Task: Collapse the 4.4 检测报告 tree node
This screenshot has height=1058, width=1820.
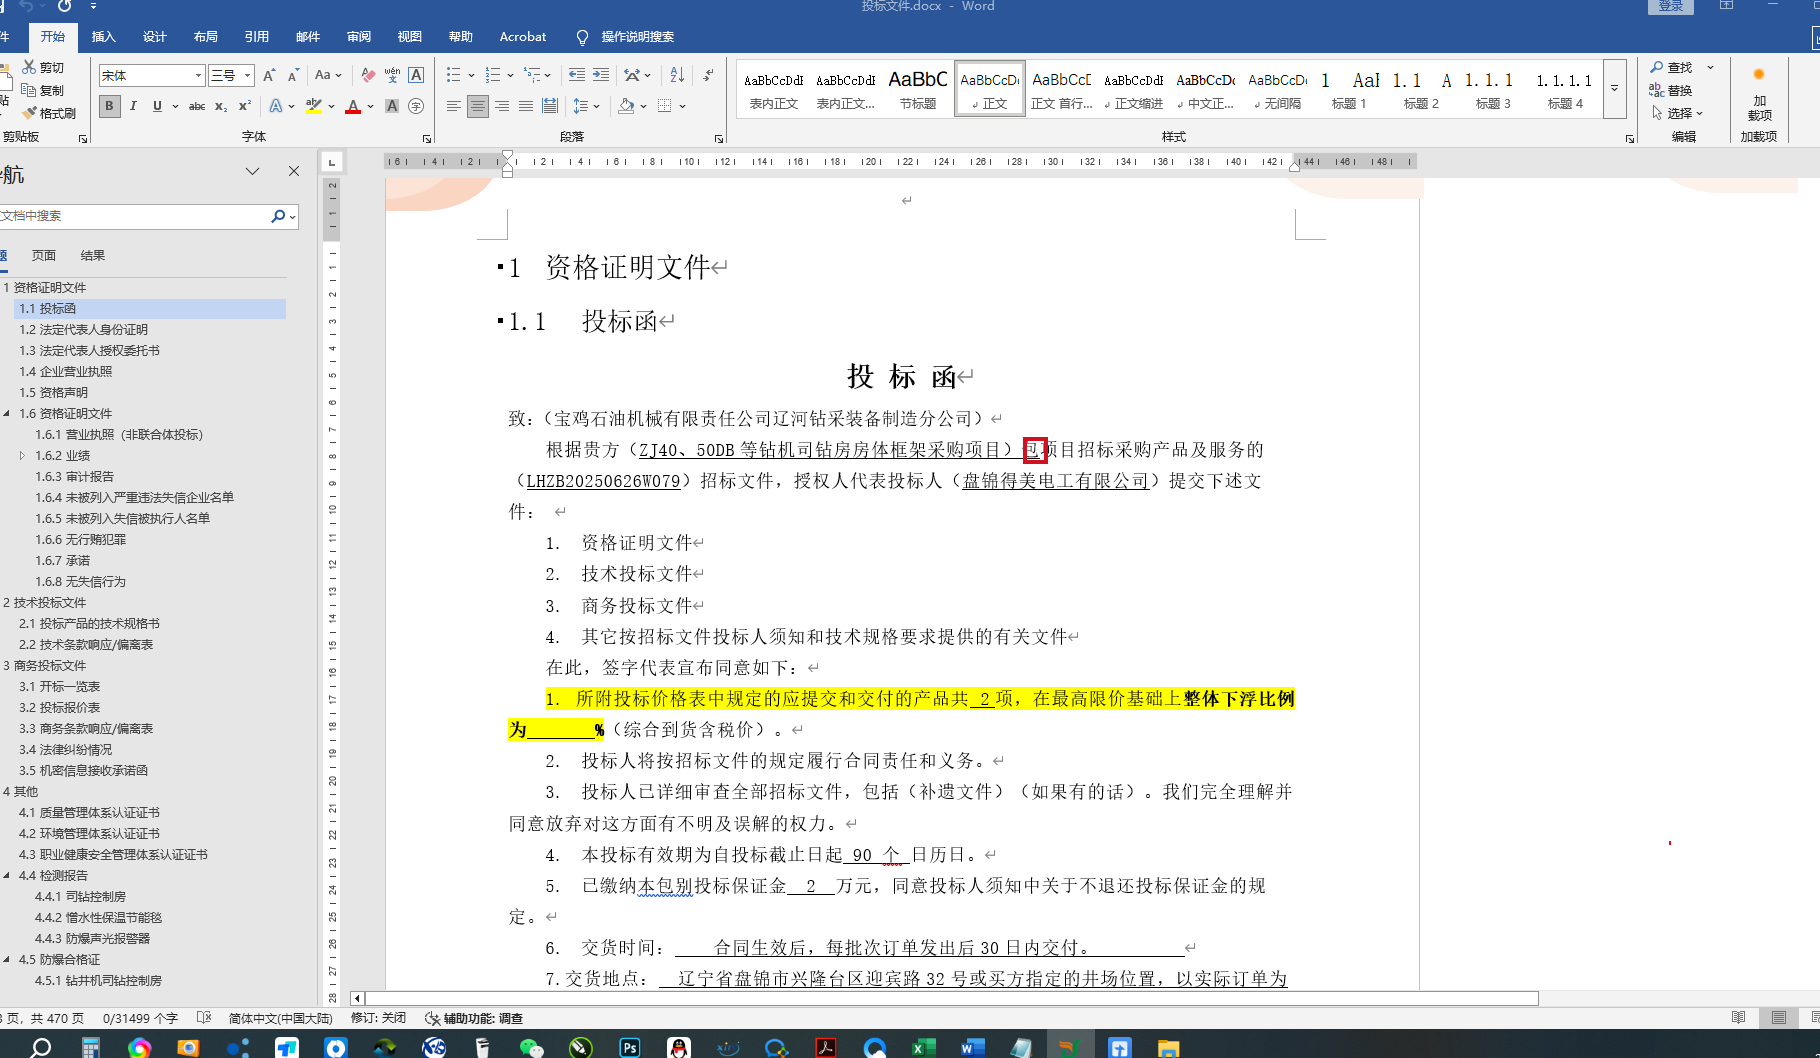Action: pyautogui.click(x=7, y=876)
